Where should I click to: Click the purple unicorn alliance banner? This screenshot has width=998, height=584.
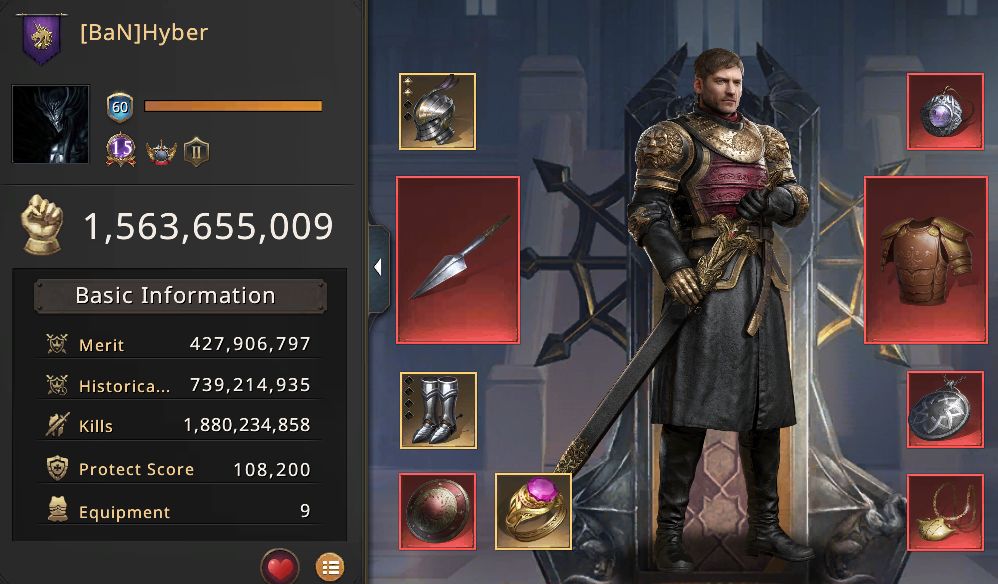point(42,38)
